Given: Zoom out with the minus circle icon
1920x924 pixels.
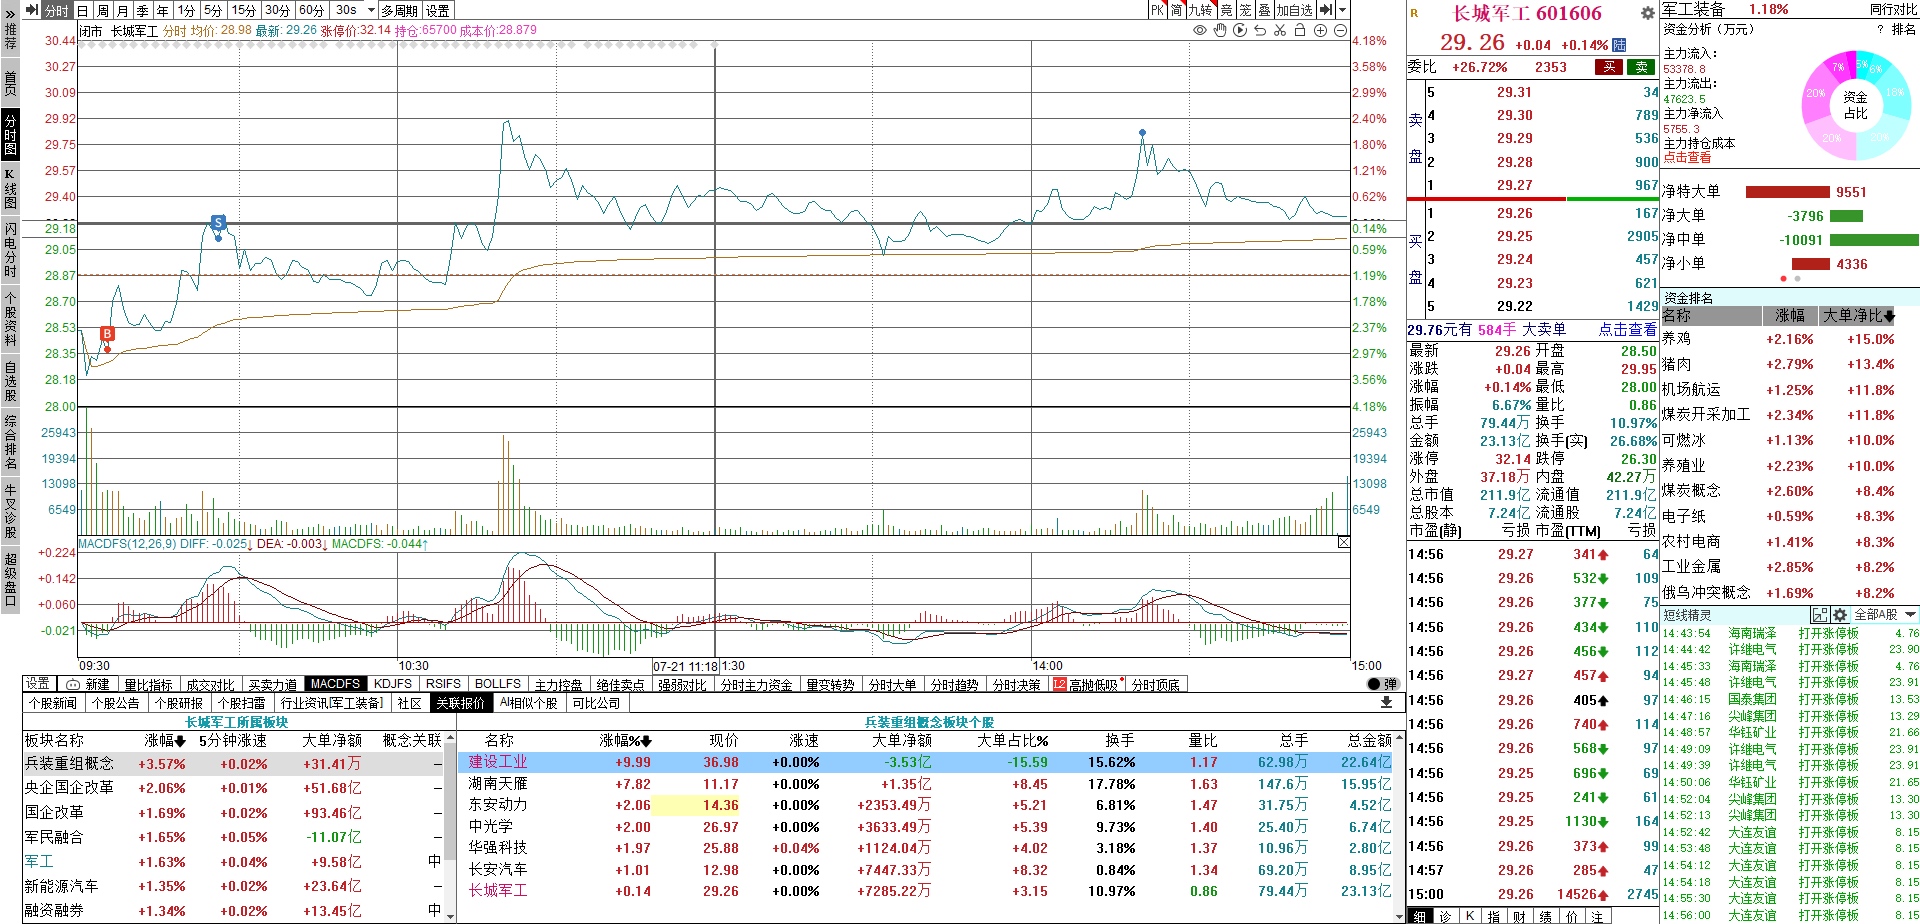Looking at the screenshot, I should point(1340,31).
